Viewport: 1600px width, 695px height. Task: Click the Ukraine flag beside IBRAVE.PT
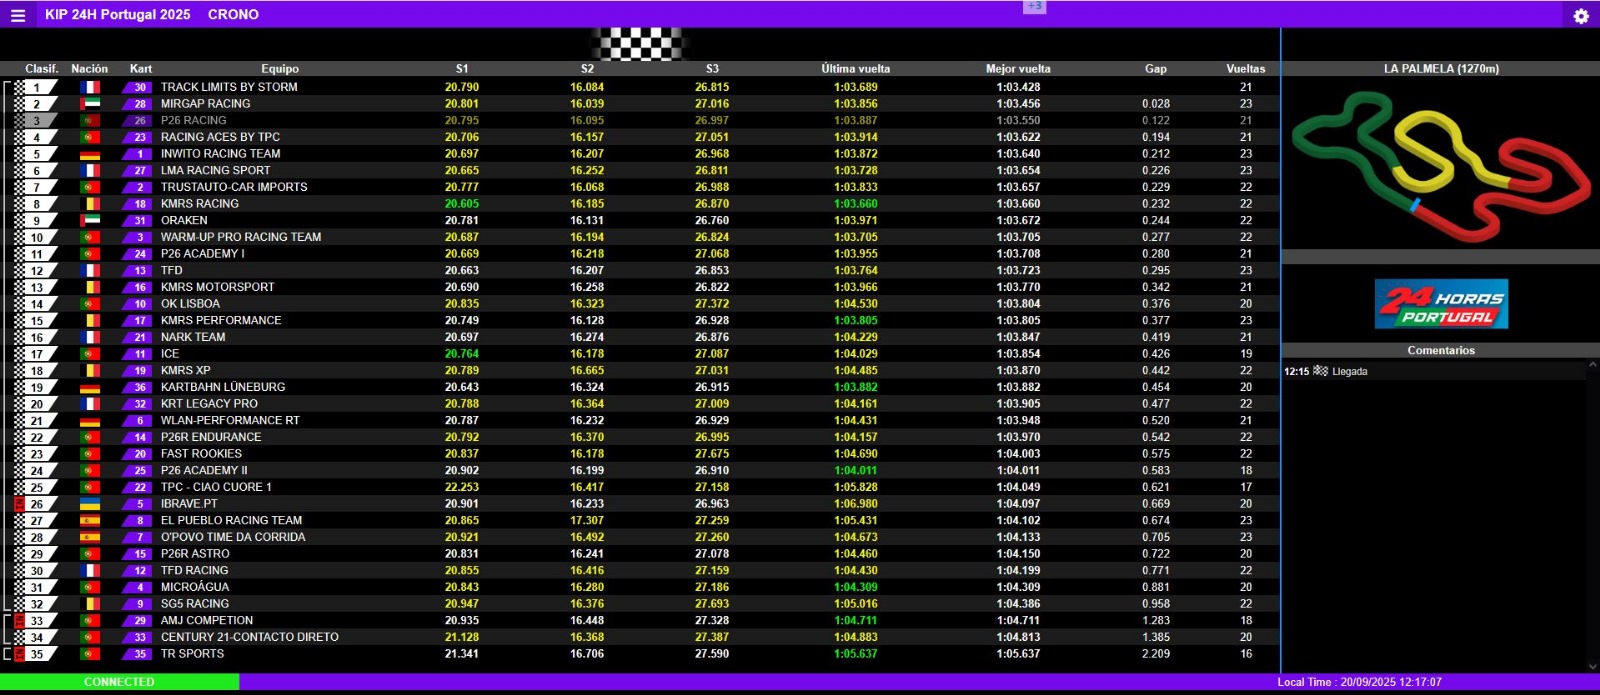pos(90,504)
